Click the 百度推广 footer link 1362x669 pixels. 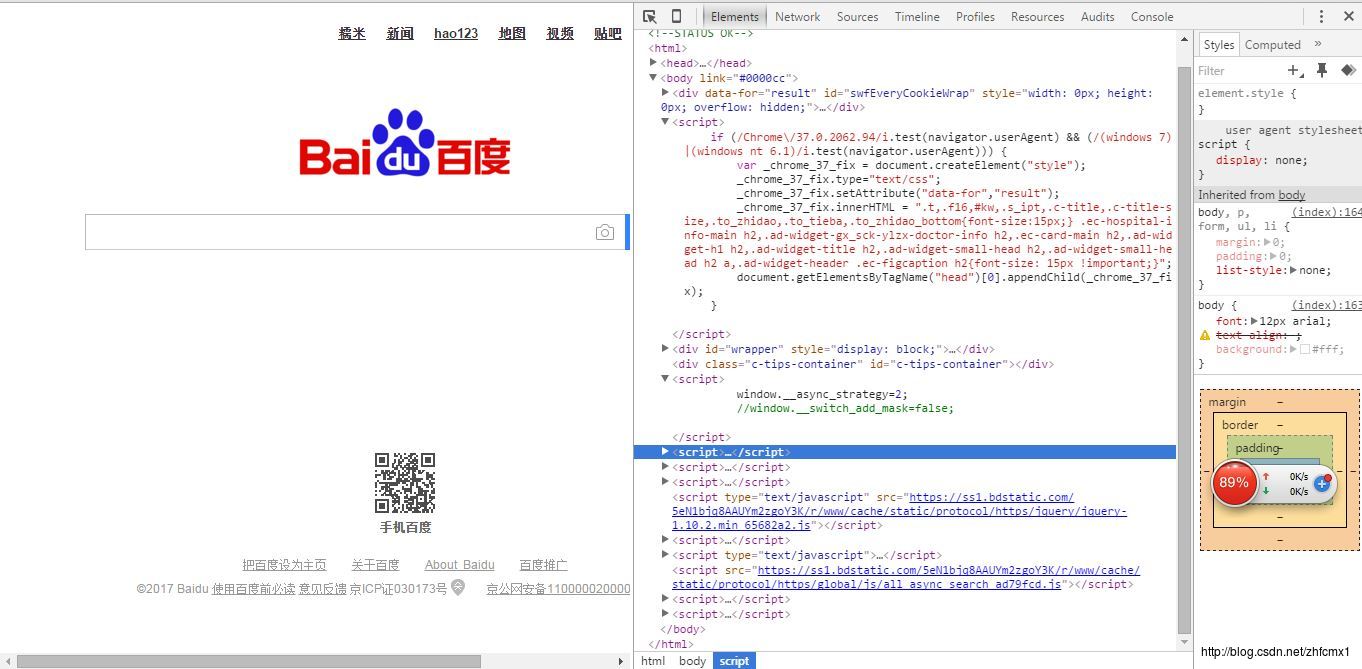pyautogui.click(x=543, y=565)
